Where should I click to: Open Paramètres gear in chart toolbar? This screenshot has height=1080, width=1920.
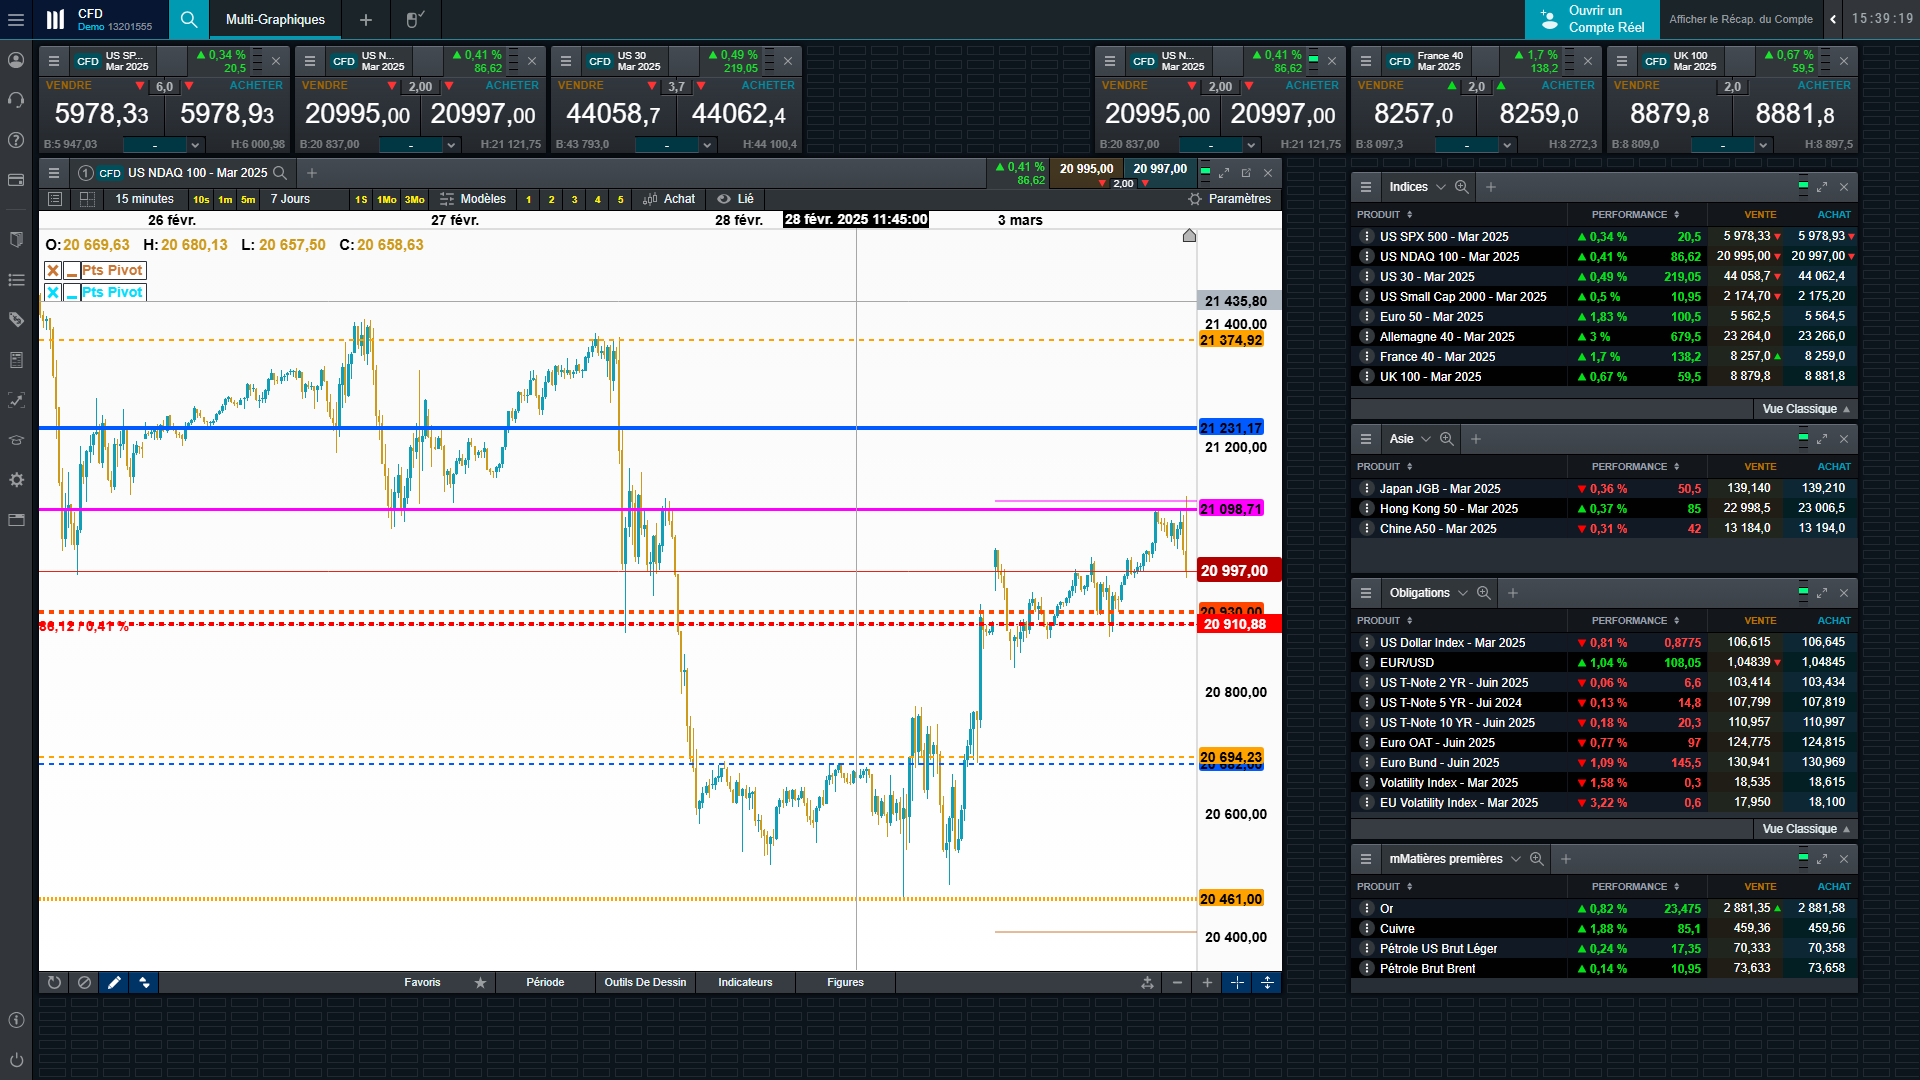click(x=1229, y=199)
